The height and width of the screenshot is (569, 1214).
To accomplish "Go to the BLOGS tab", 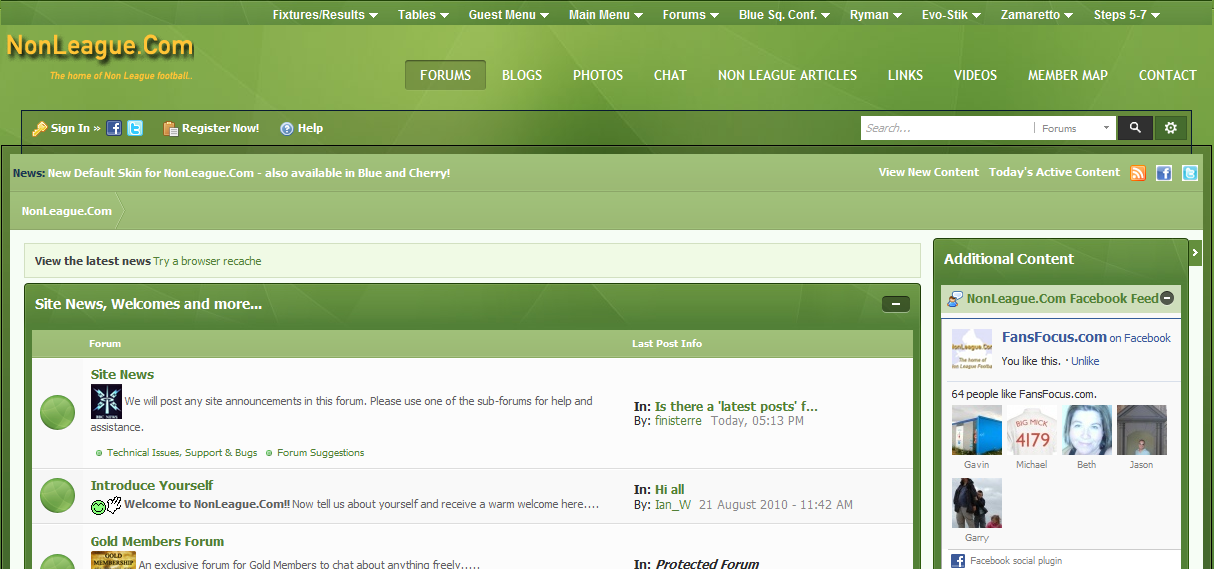I will click(x=522, y=75).
